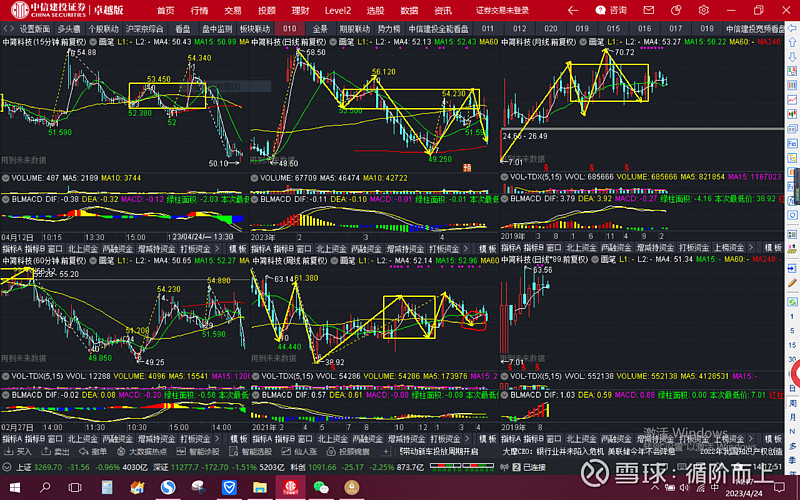800x500 pixels.
Task: Open the news headline 大摩CEO:银行业并未陷入危机
Action: click(x=554, y=452)
